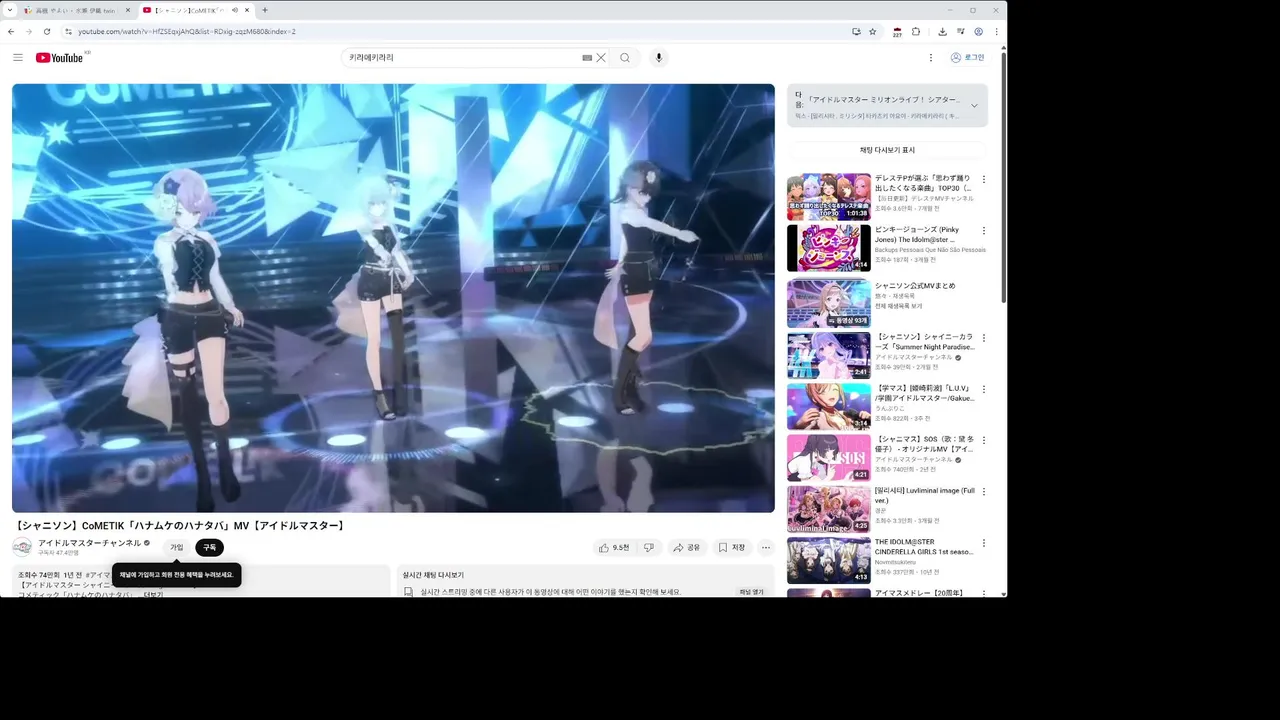Open 【学マス】L.U.V video thumbnail
The width and height of the screenshot is (1280, 720).
point(829,407)
